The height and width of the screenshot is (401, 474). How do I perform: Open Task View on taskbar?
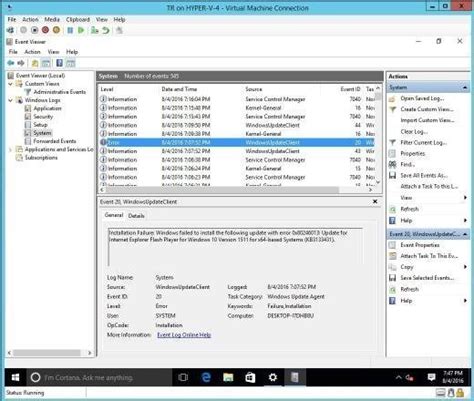point(183,377)
